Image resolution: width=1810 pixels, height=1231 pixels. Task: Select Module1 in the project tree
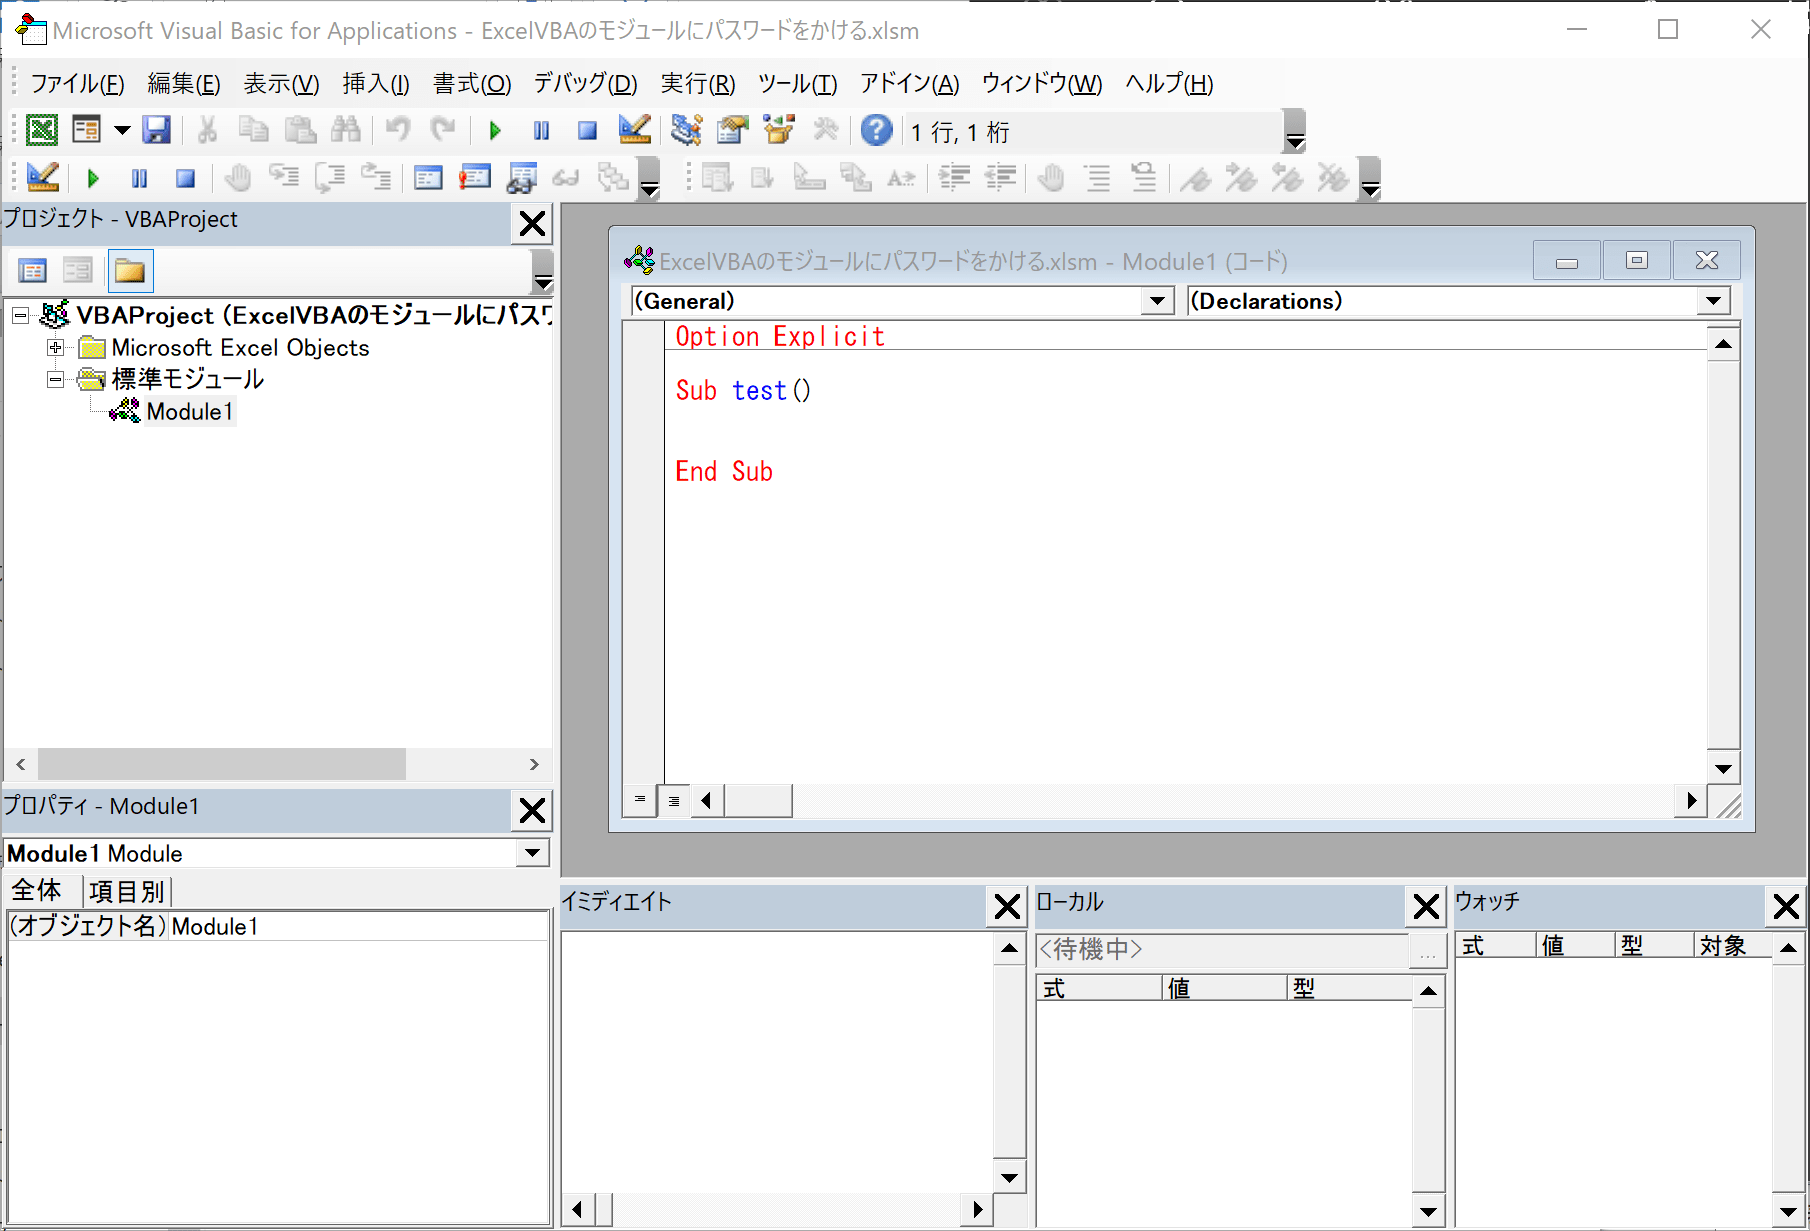point(189,412)
